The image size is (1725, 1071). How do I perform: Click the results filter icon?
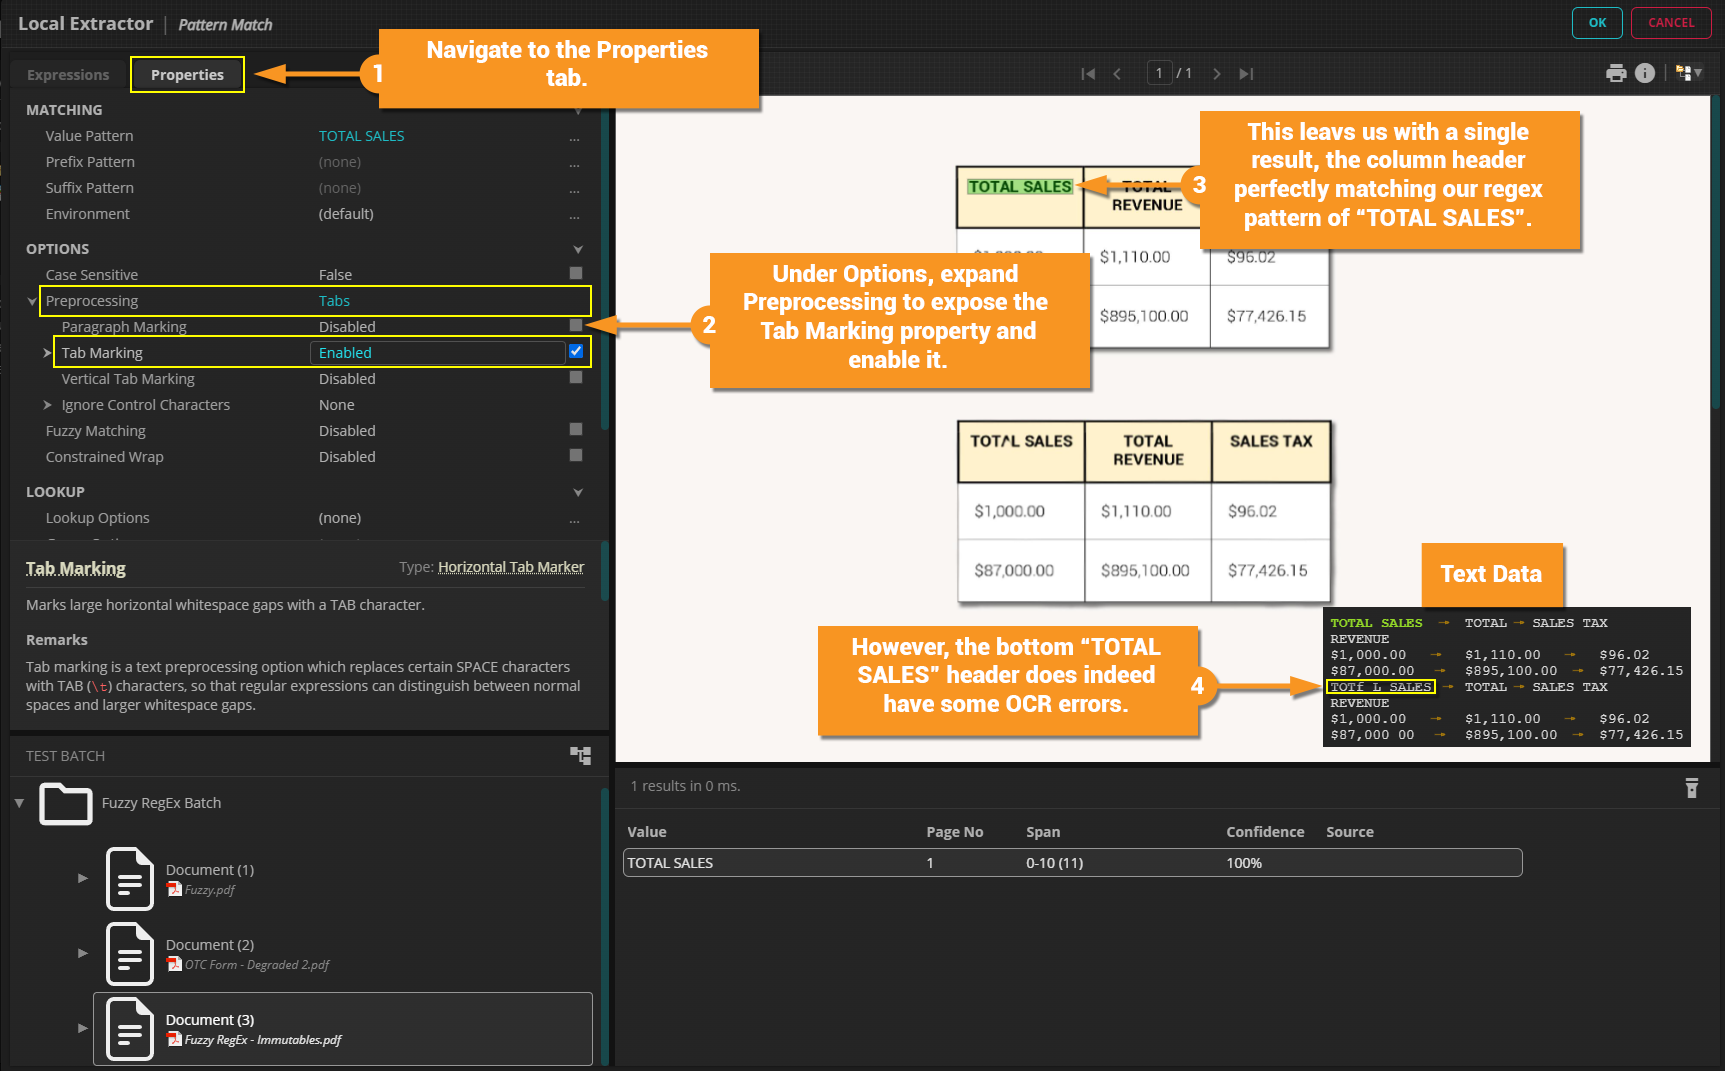click(1691, 788)
